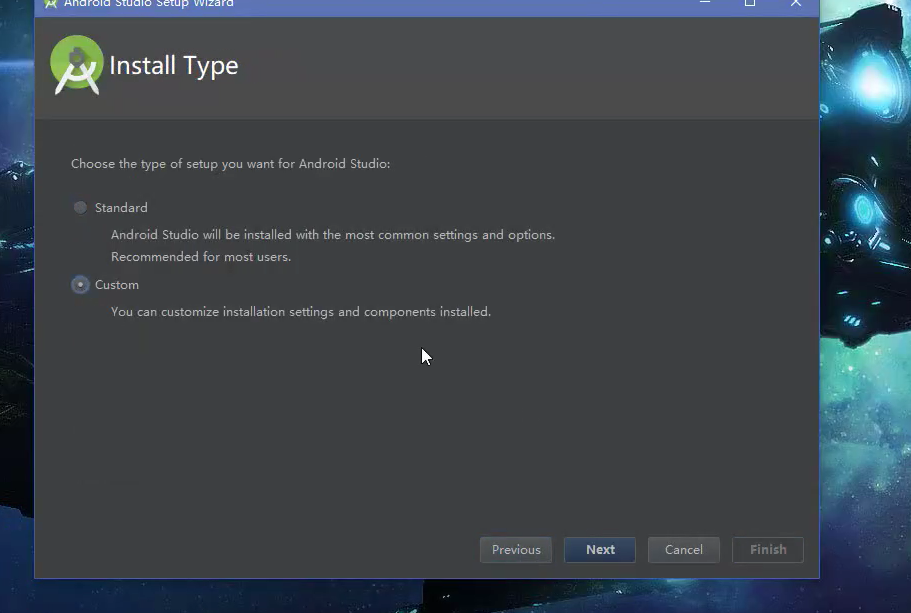Viewport: 911px width, 613px height.
Task: Click 'Choose the type of setup' text
Action: 231,164
